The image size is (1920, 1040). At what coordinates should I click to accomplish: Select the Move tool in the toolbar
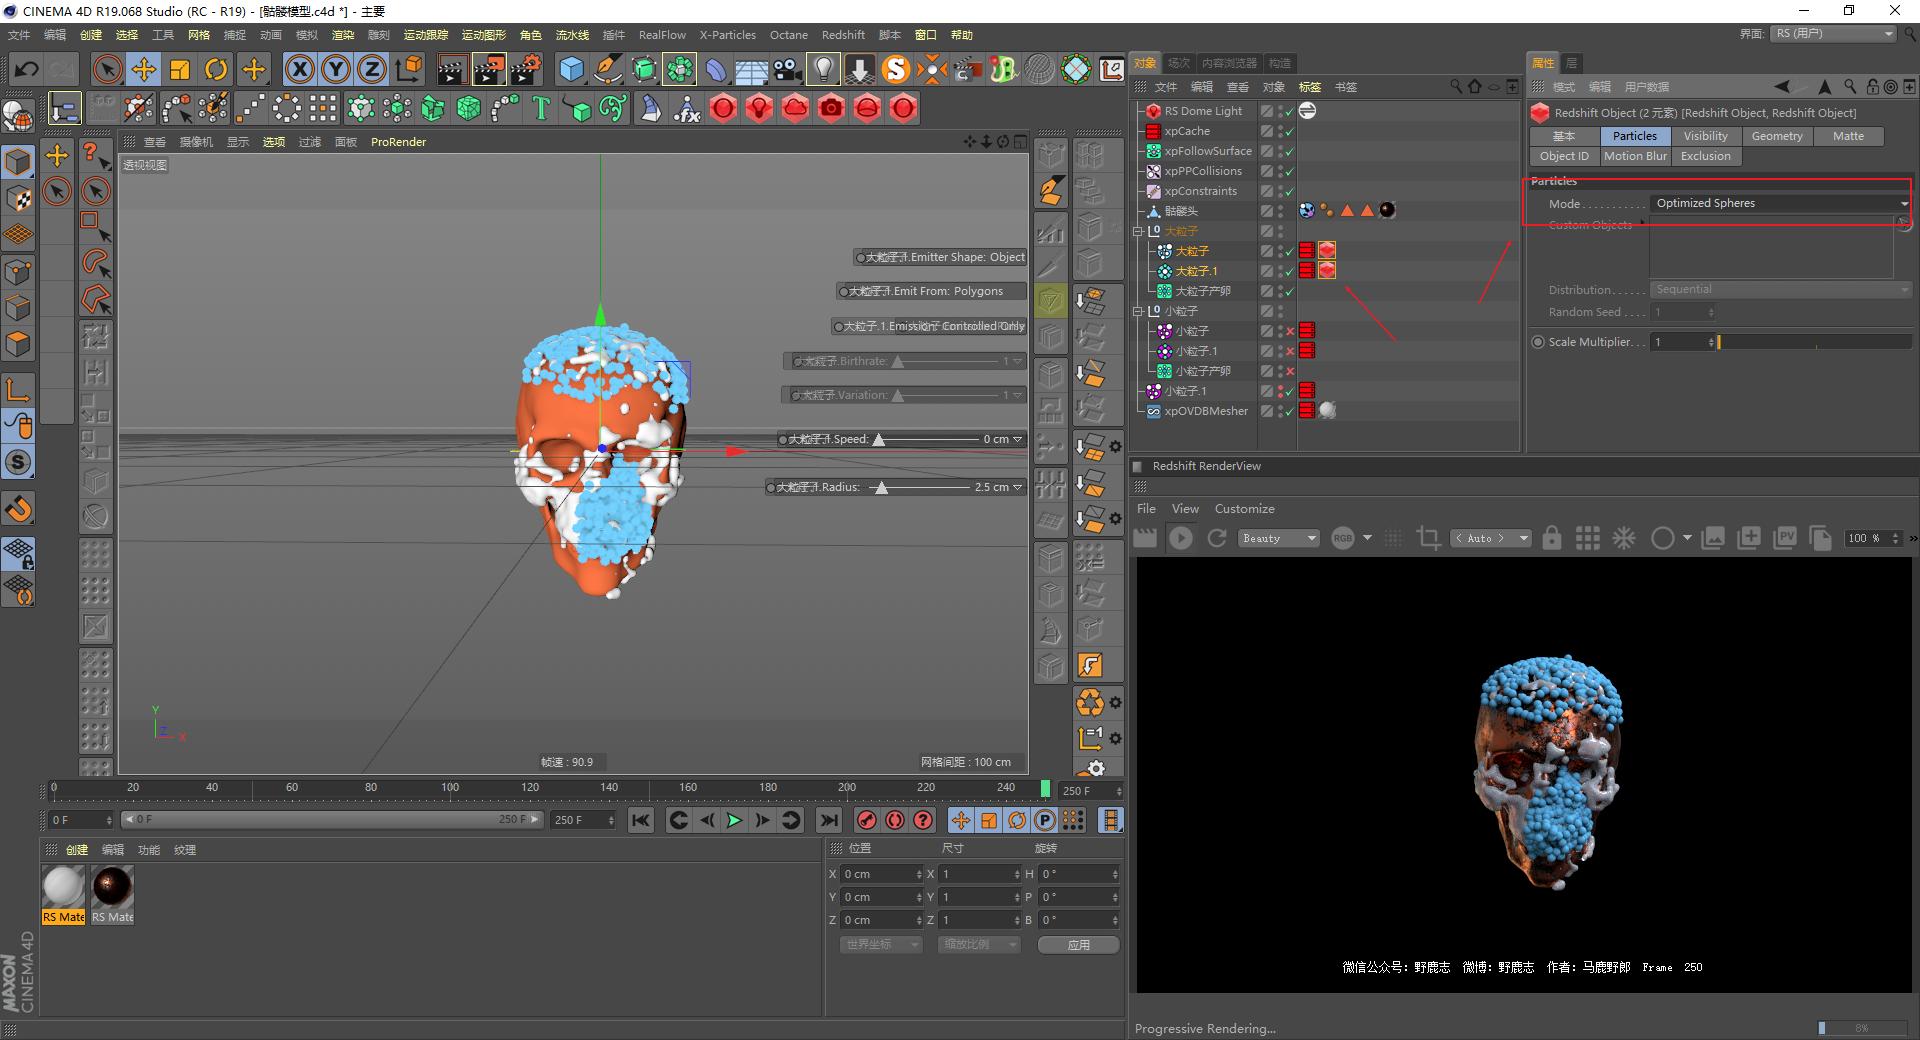(x=144, y=69)
